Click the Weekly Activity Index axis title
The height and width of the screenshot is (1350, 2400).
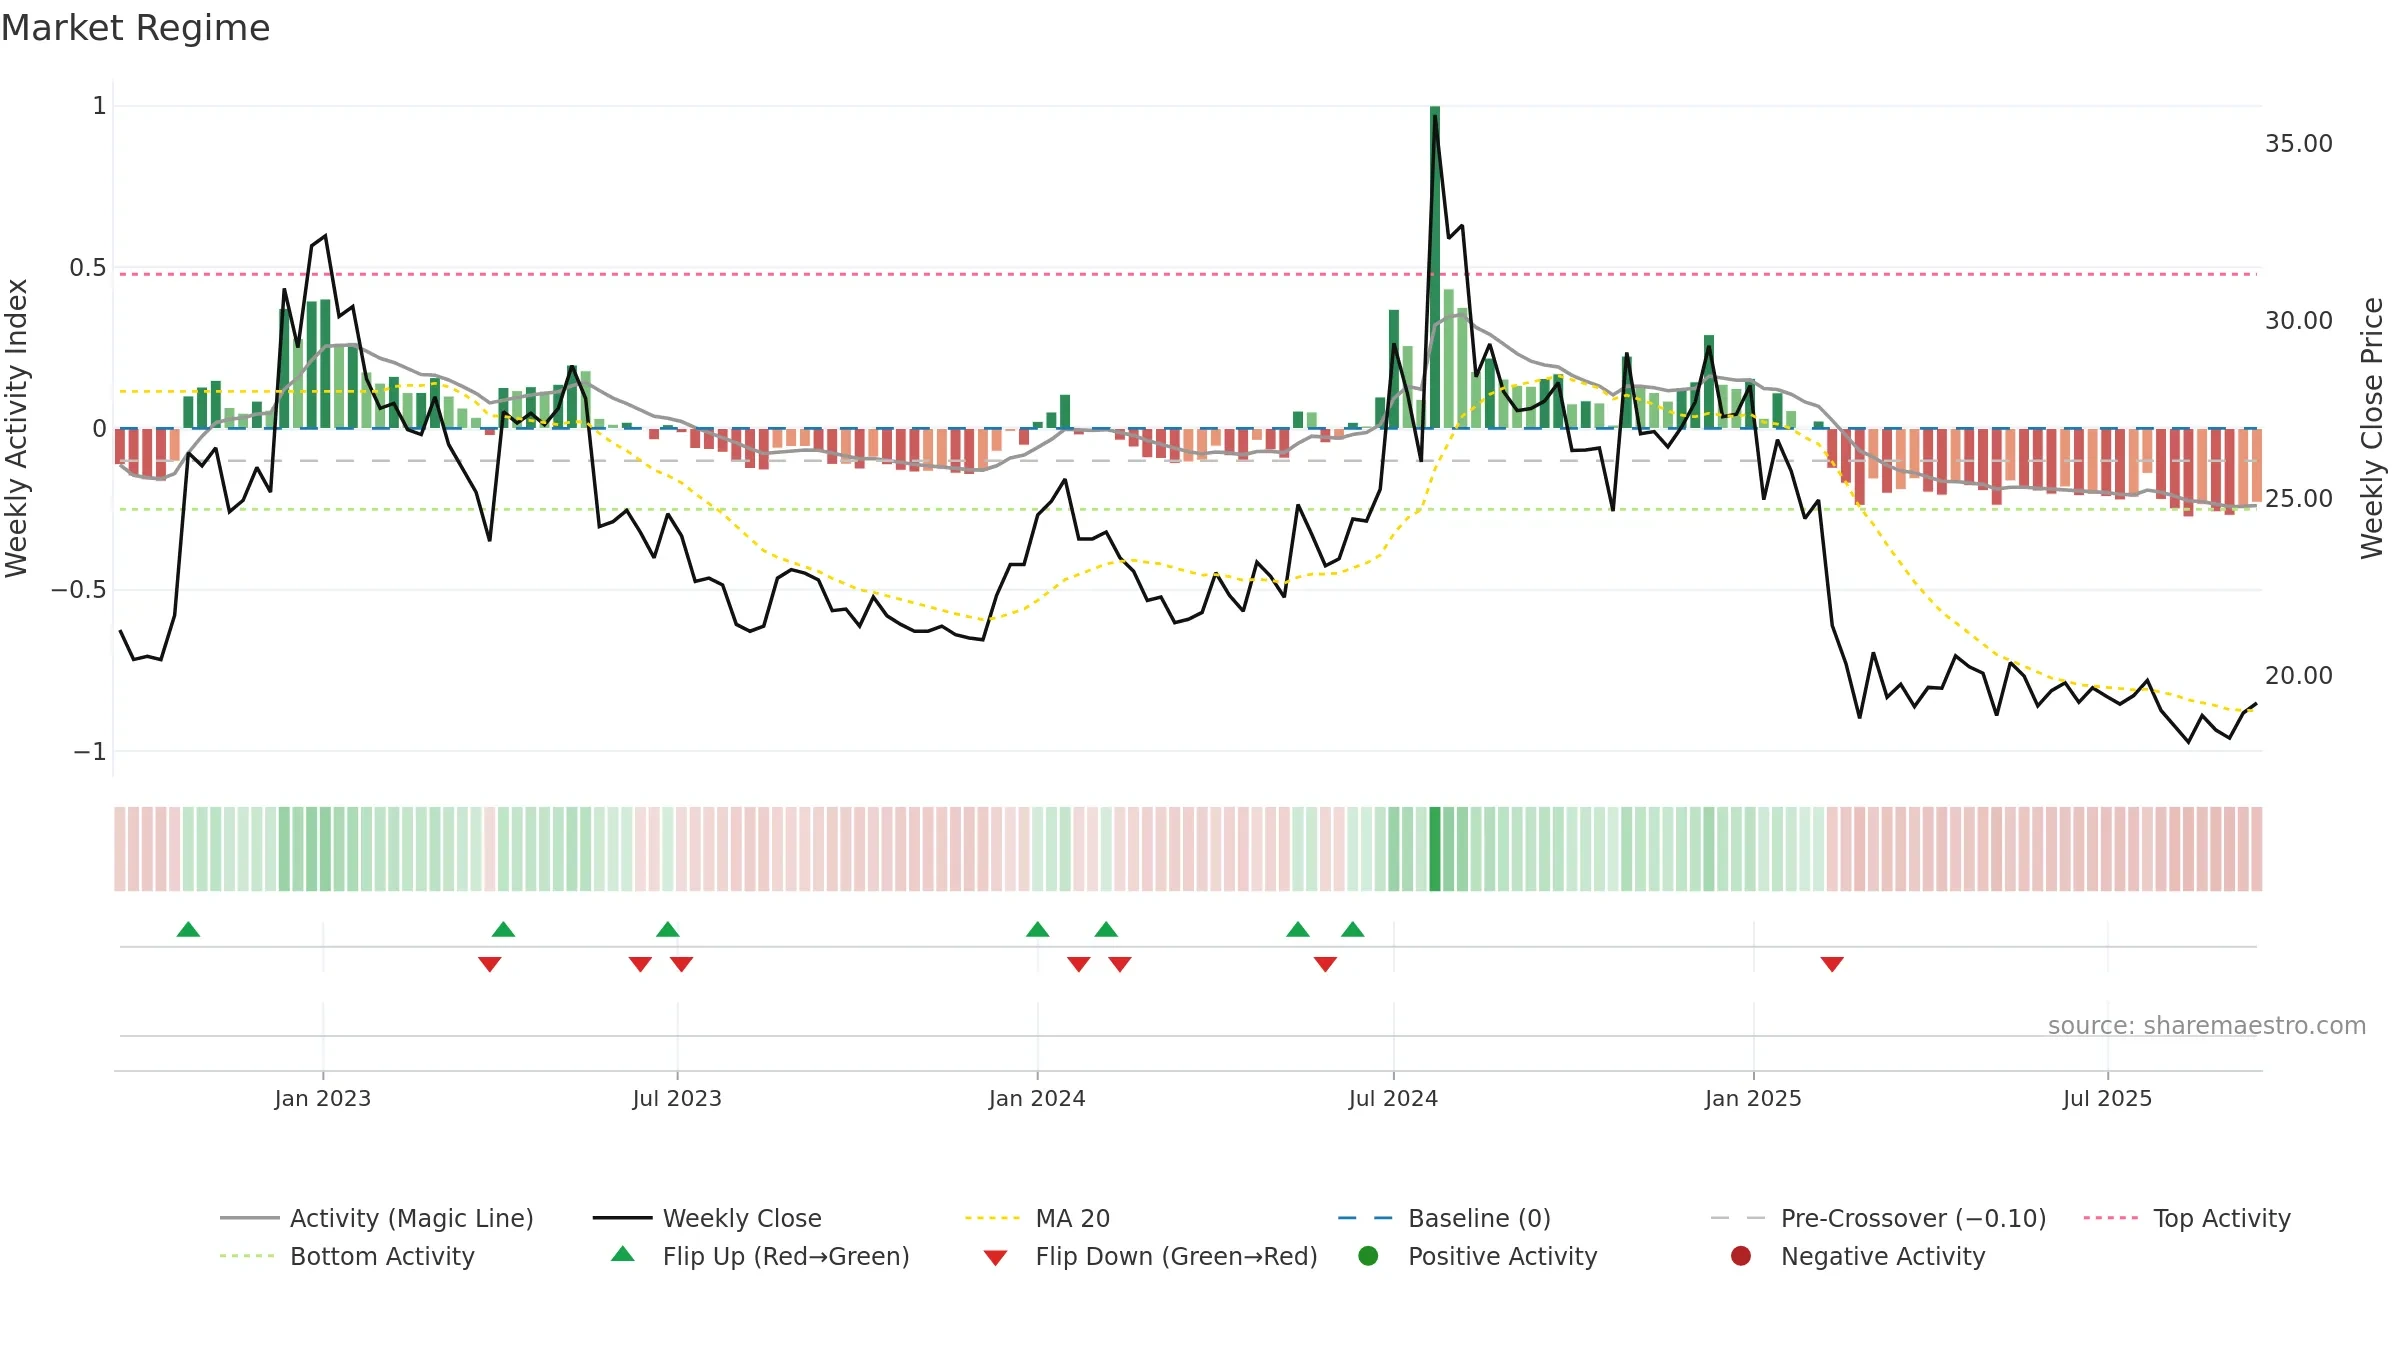[17, 428]
